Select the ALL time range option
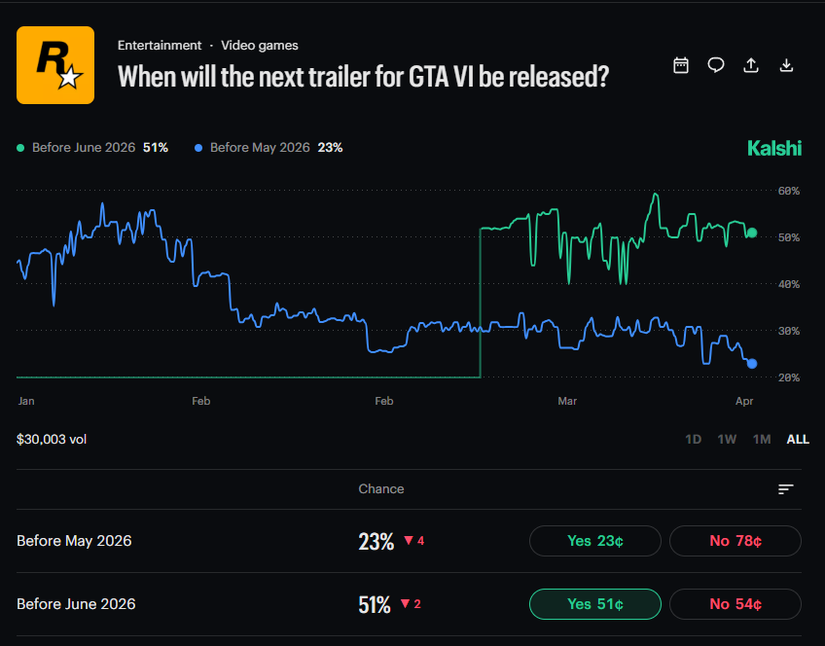825x646 pixels. tap(797, 438)
